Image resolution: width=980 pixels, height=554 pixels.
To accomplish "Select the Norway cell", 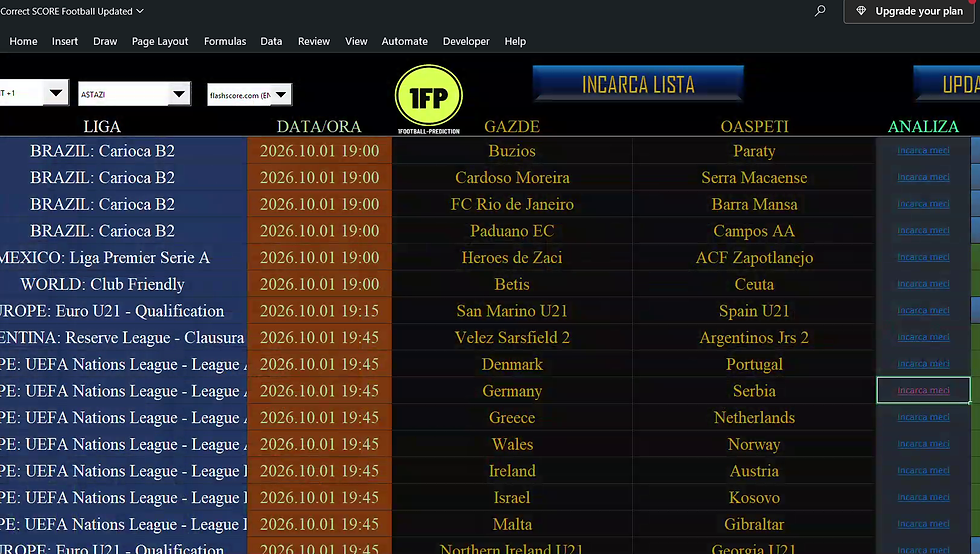I will (x=754, y=445).
